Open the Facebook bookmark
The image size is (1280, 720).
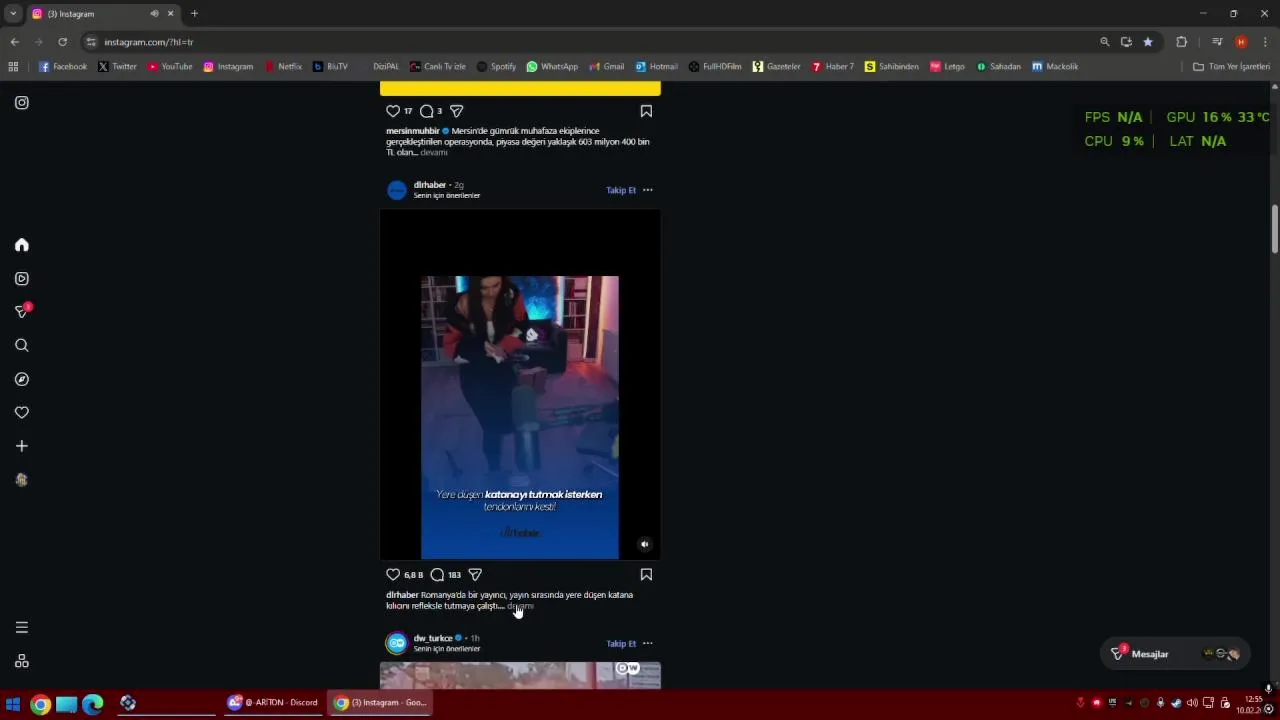click(x=63, y=67)
